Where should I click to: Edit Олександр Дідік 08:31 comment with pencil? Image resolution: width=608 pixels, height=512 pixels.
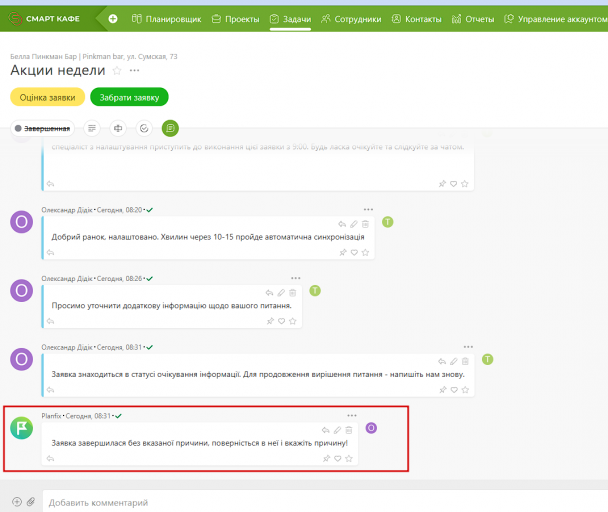(454, 362)
